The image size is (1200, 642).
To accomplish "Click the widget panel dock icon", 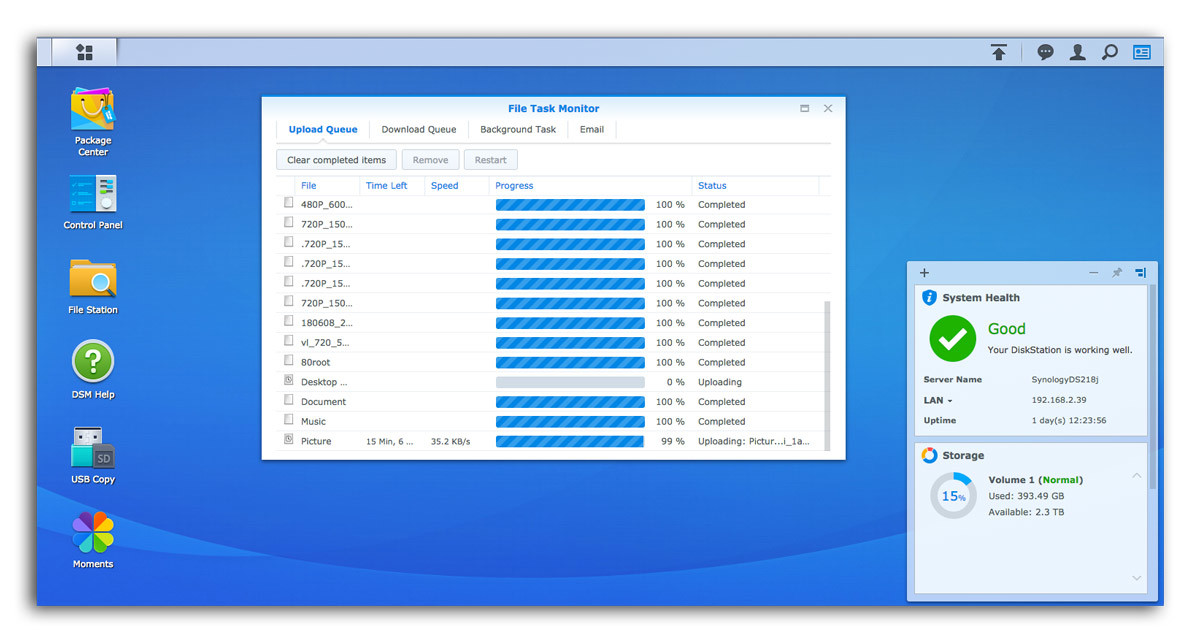I will (1140, 272).
